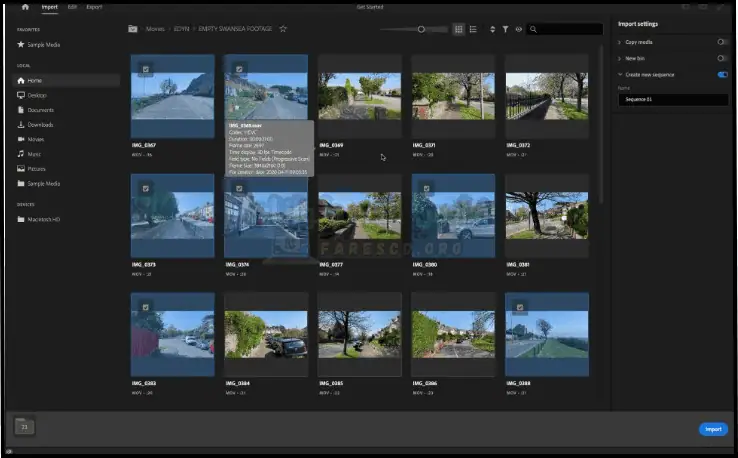Collapse the Create new sequence section
The image size is (738, 458).
pos(619,74)
